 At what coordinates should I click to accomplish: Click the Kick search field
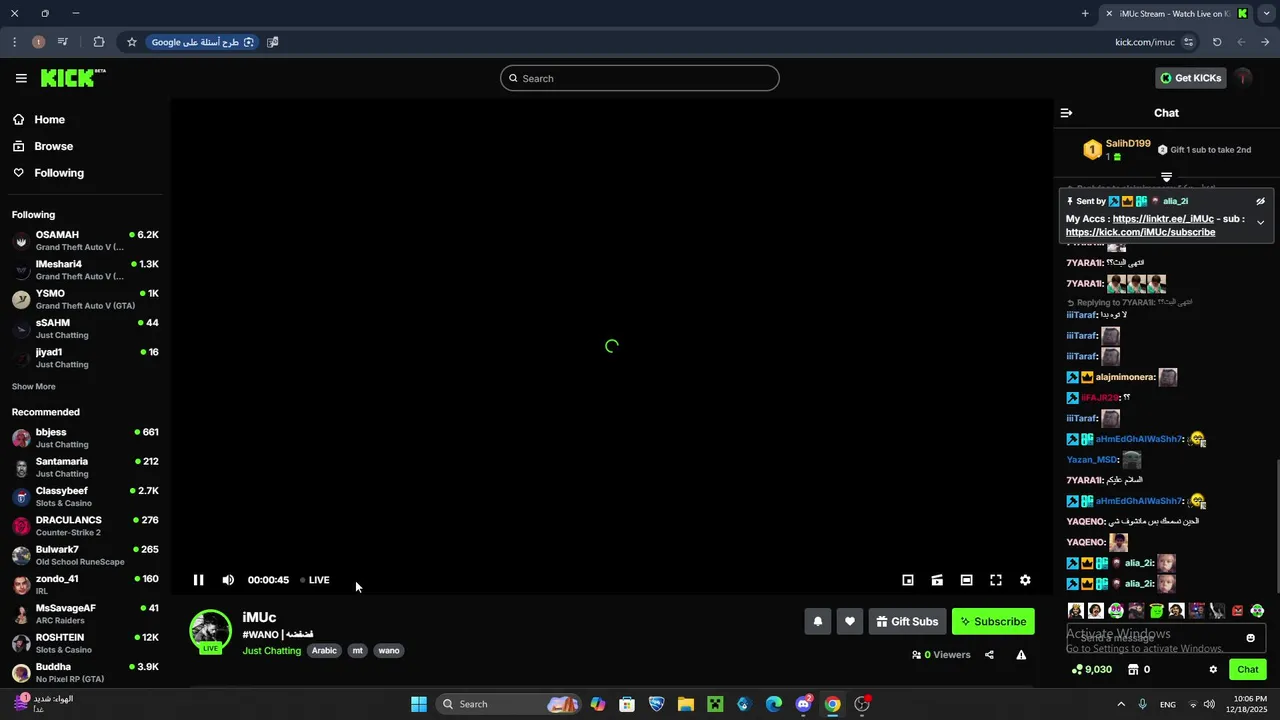click(x=640, y=78)
